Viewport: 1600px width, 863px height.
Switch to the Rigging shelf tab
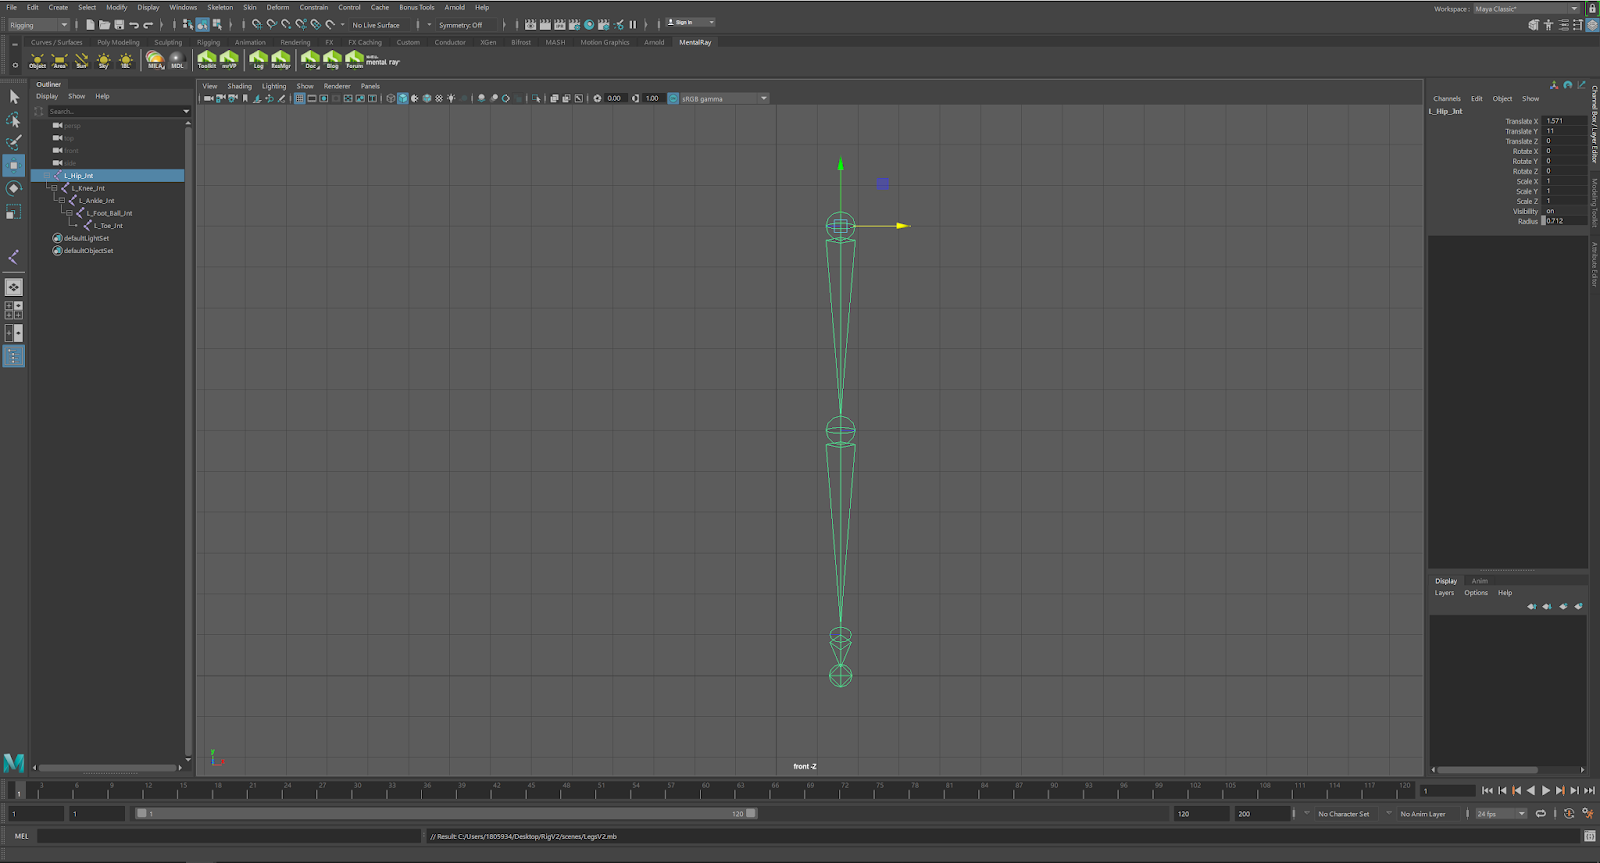pos(208,42)
